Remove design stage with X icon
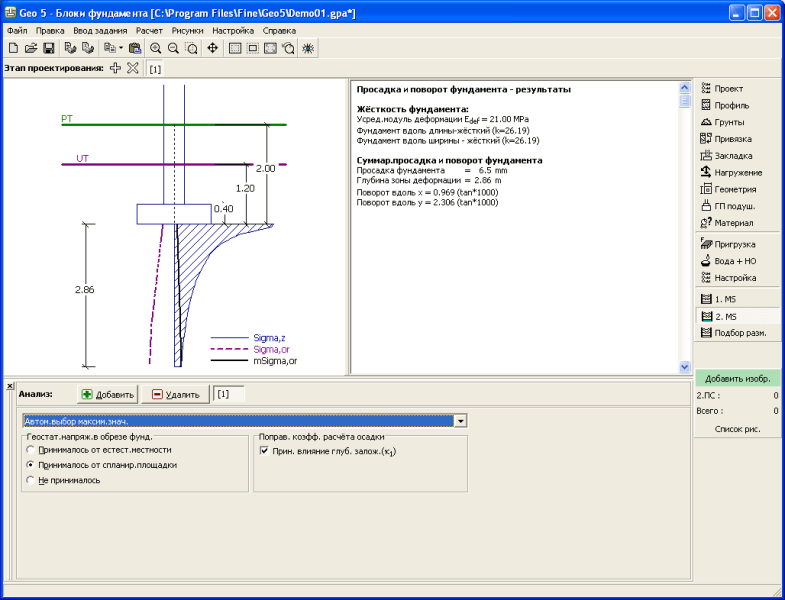Viewport: 785px width, 600px height. tap(132, 68)
